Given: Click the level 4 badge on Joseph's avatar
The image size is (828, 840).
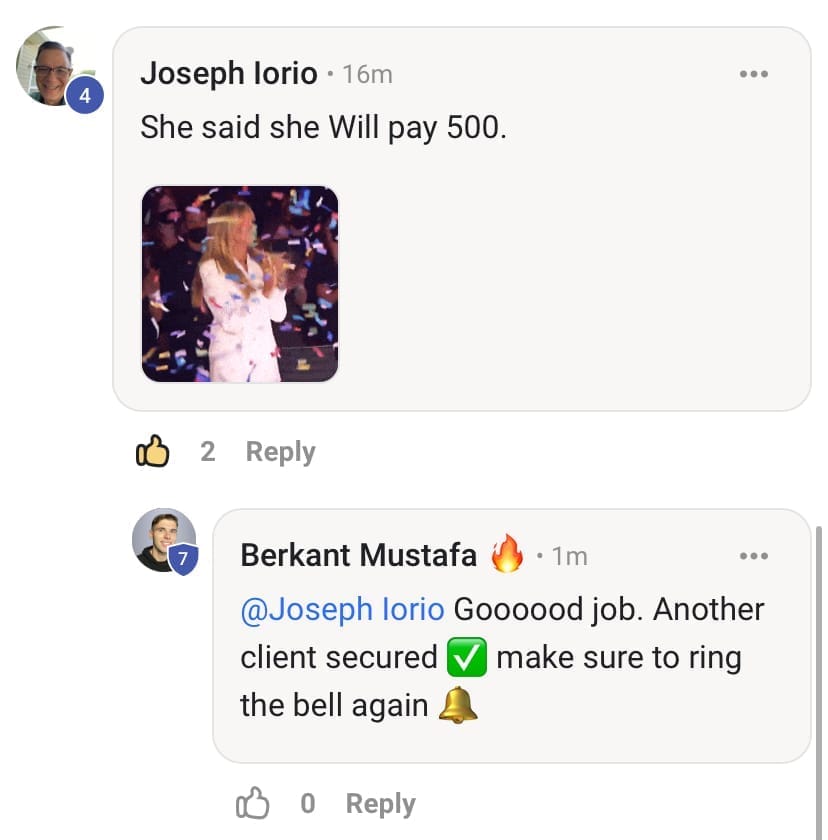Looking at the screenshot, I should pos(85,97).
